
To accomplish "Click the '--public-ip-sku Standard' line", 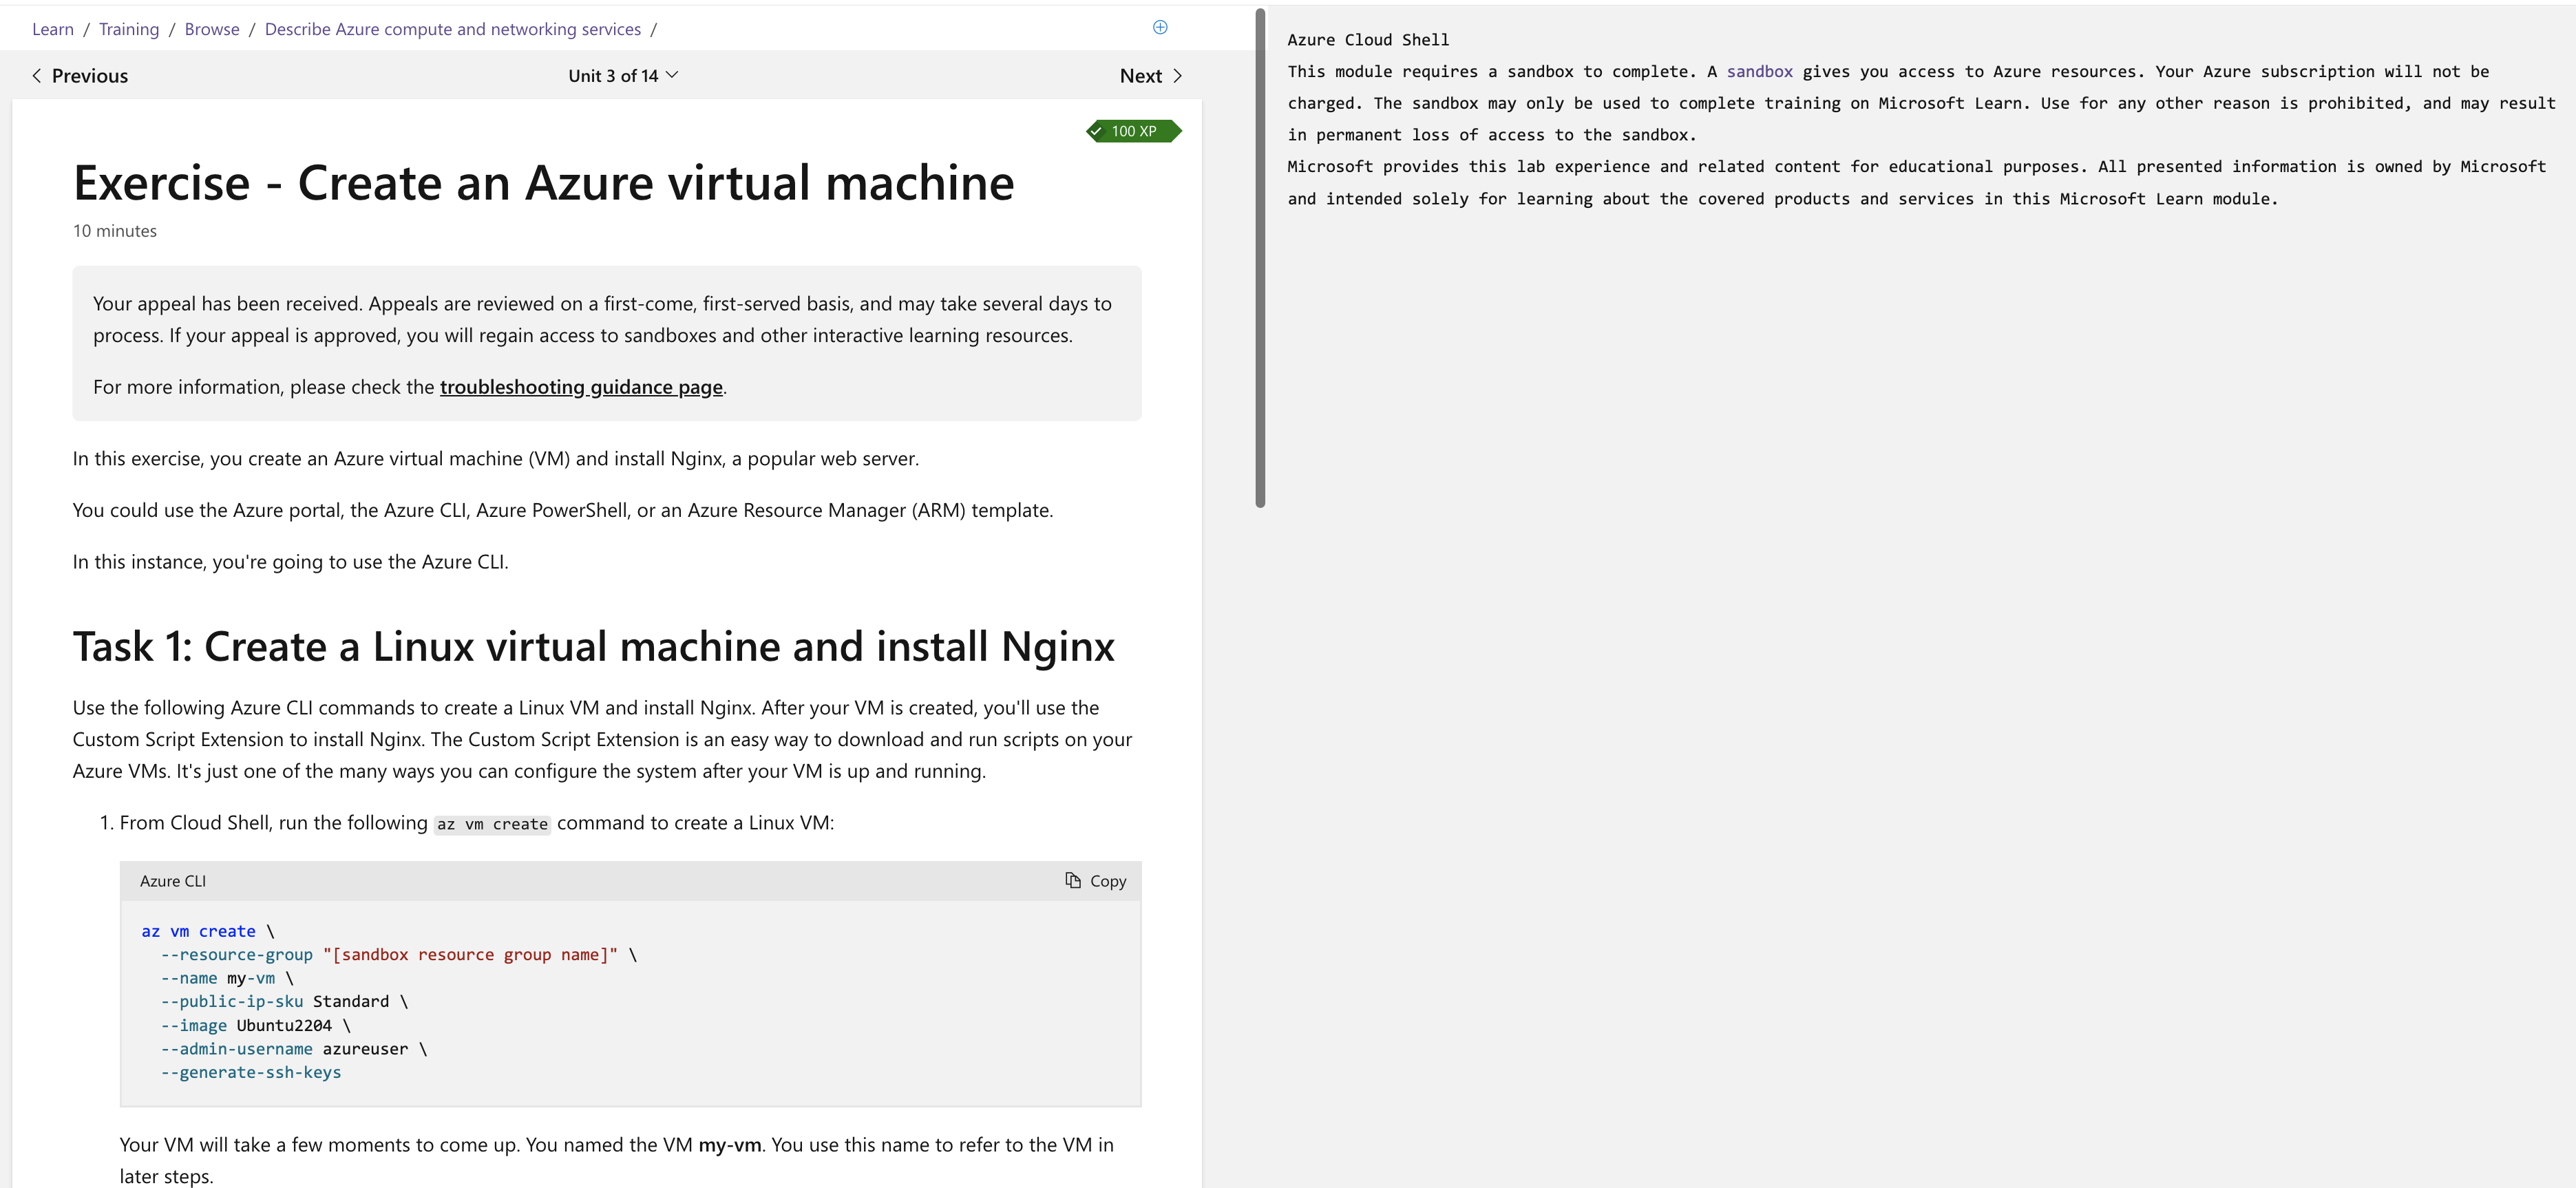I will coord(284,1001).
